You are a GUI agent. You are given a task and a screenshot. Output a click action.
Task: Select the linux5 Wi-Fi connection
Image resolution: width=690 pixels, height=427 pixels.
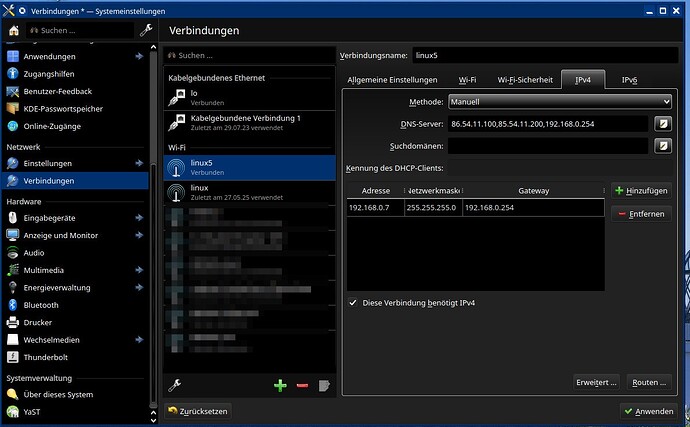(250, 167)
